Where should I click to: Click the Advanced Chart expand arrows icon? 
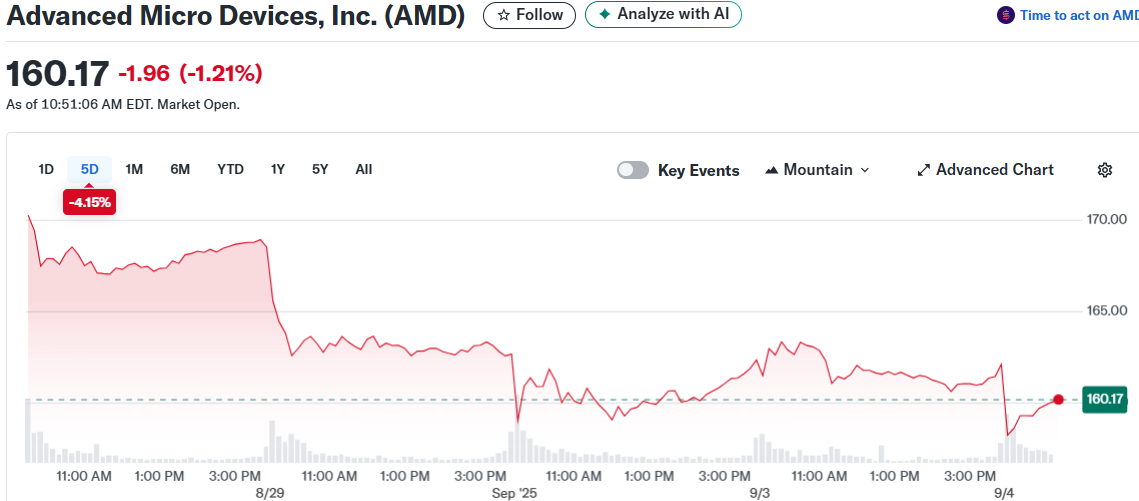pyautogui.click(x=924, y=170)
